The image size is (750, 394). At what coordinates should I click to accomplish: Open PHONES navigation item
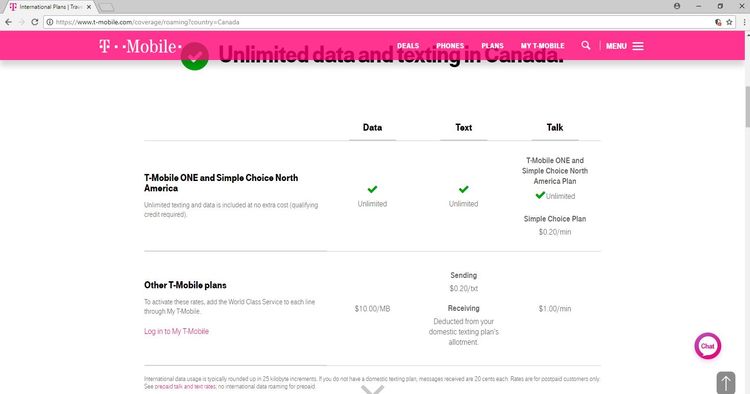point(450,46)
